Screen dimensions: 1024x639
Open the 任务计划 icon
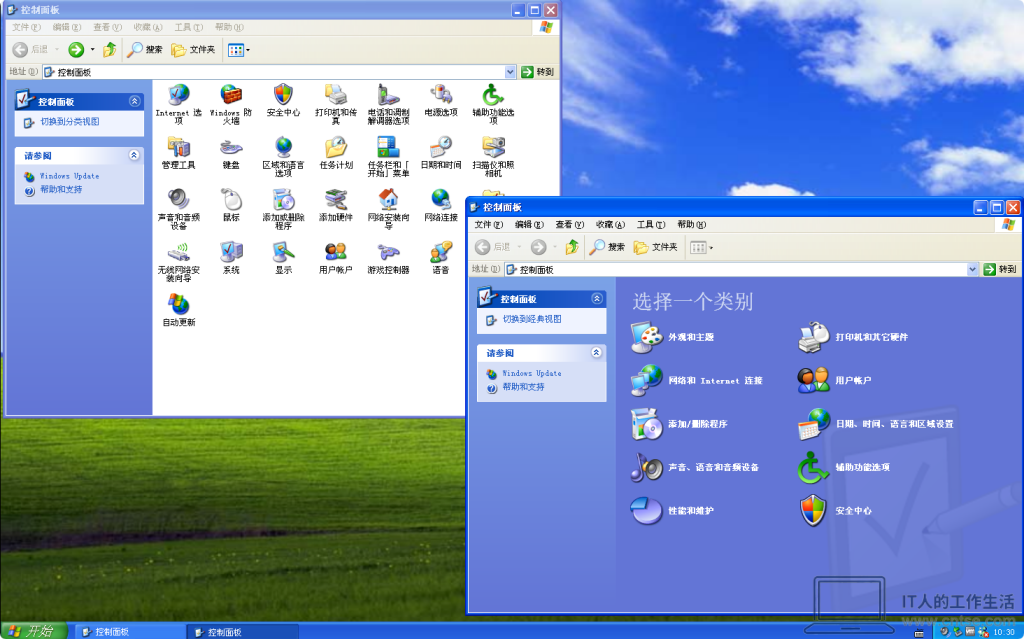click(336, 152)
